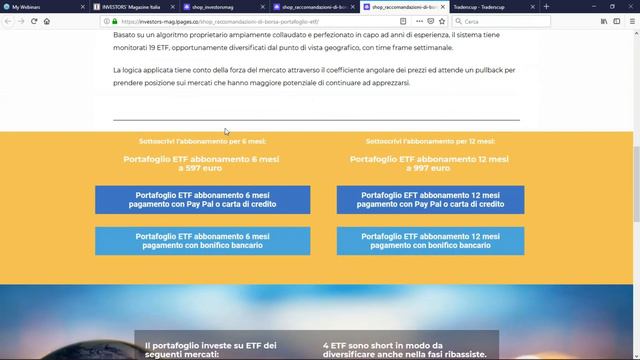640x360 pixels.
Task: Buy 6 mesi ETF with PayPal or card
Action: coord(202,200)
